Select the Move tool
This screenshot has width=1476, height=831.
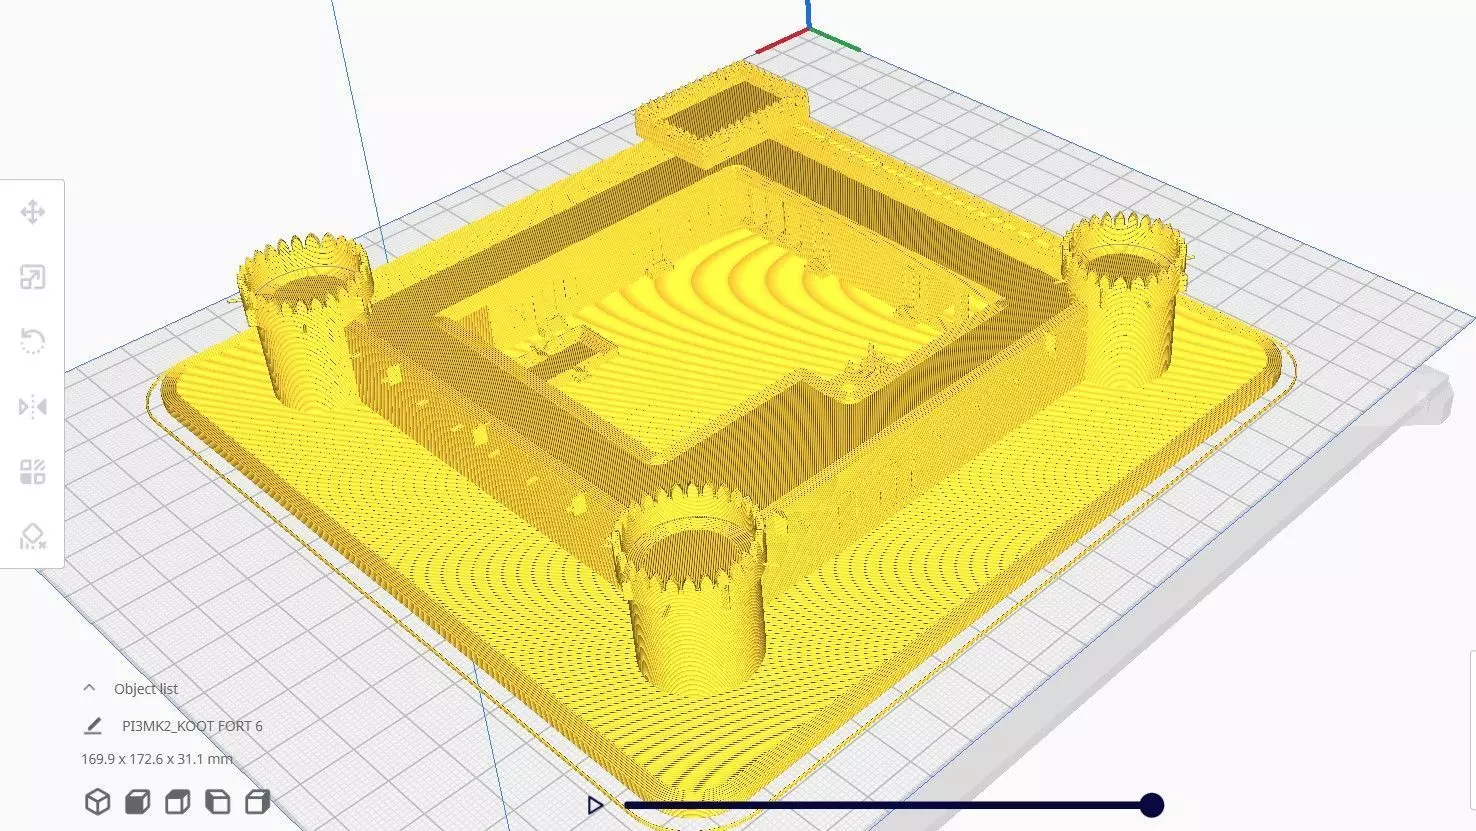point(32,212)
